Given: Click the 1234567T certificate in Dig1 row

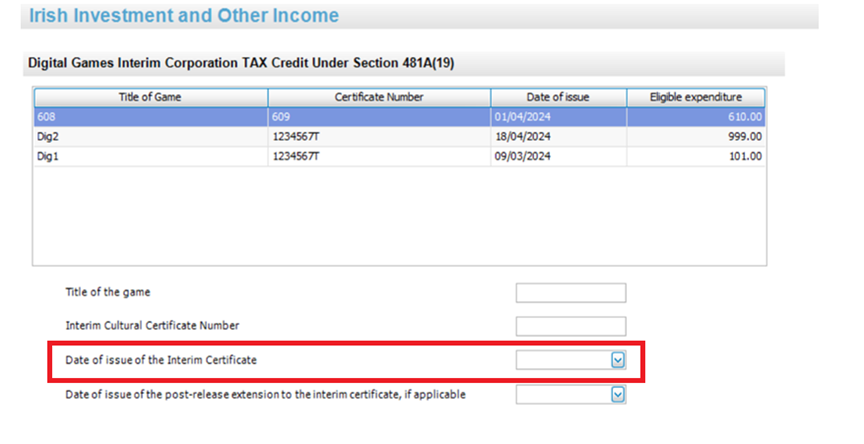Looking at the screenshot, I should click(379, 156).
